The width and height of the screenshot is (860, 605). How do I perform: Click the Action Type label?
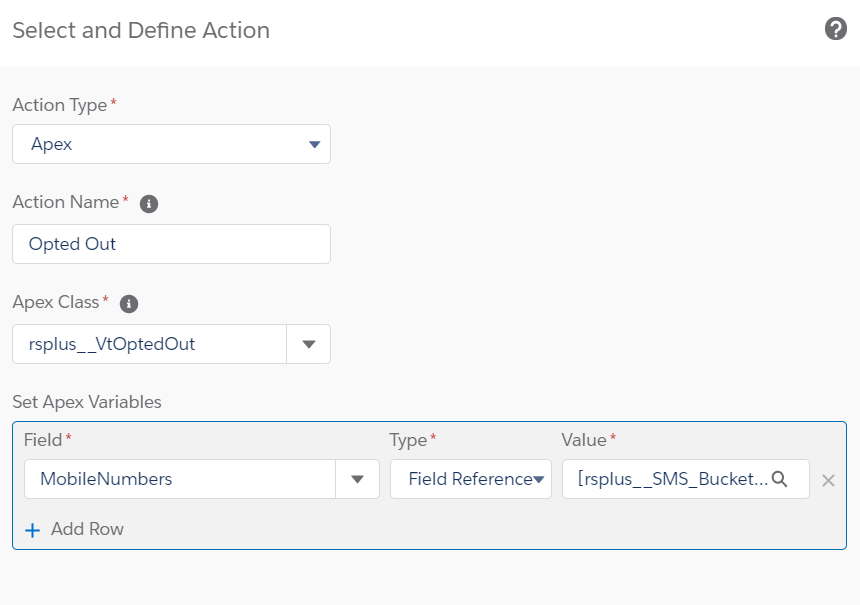point(59,105)
